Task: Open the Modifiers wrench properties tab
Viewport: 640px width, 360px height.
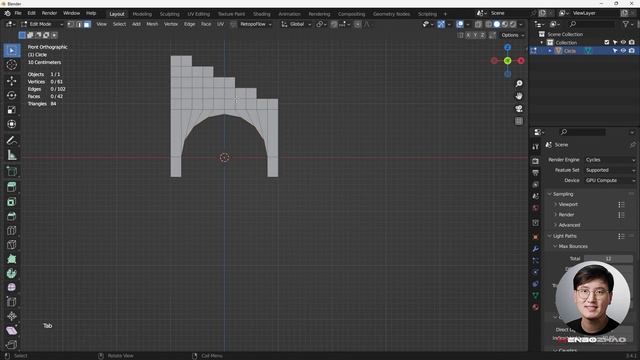Action: 536,249
